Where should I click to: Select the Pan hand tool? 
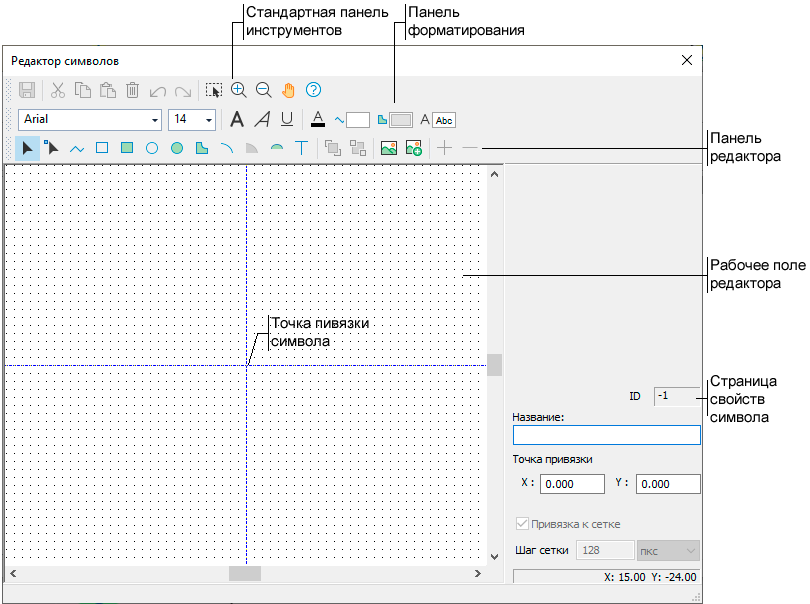[288, 90]
